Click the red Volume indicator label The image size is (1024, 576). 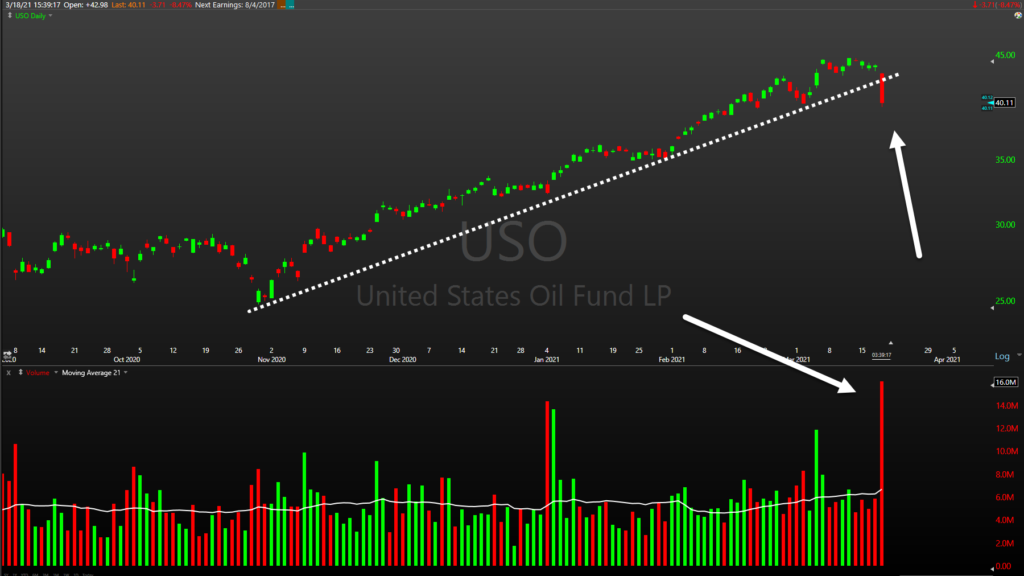(38, 373)
